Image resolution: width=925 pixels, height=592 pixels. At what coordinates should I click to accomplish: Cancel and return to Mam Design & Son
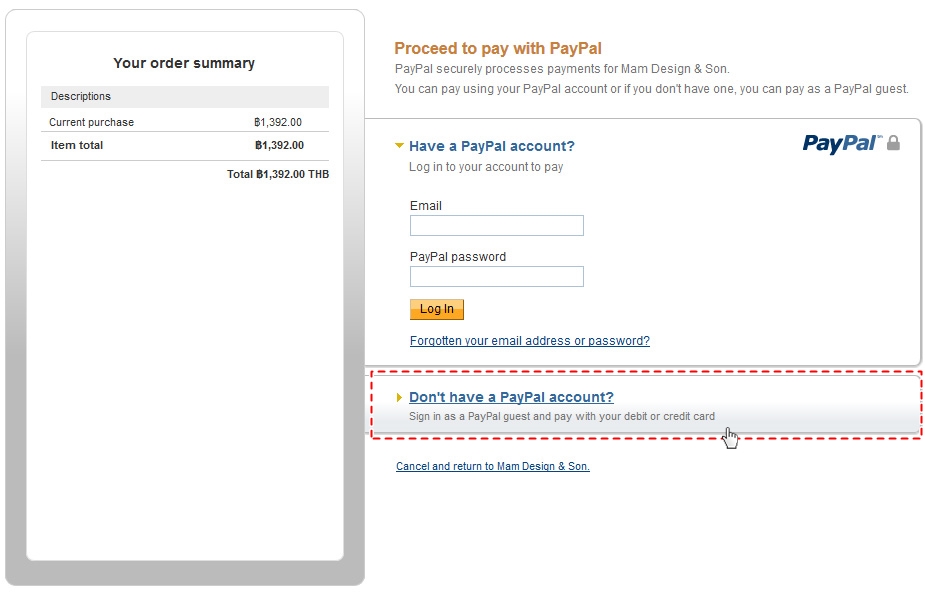pyautogui.click(x=492, y=466)
